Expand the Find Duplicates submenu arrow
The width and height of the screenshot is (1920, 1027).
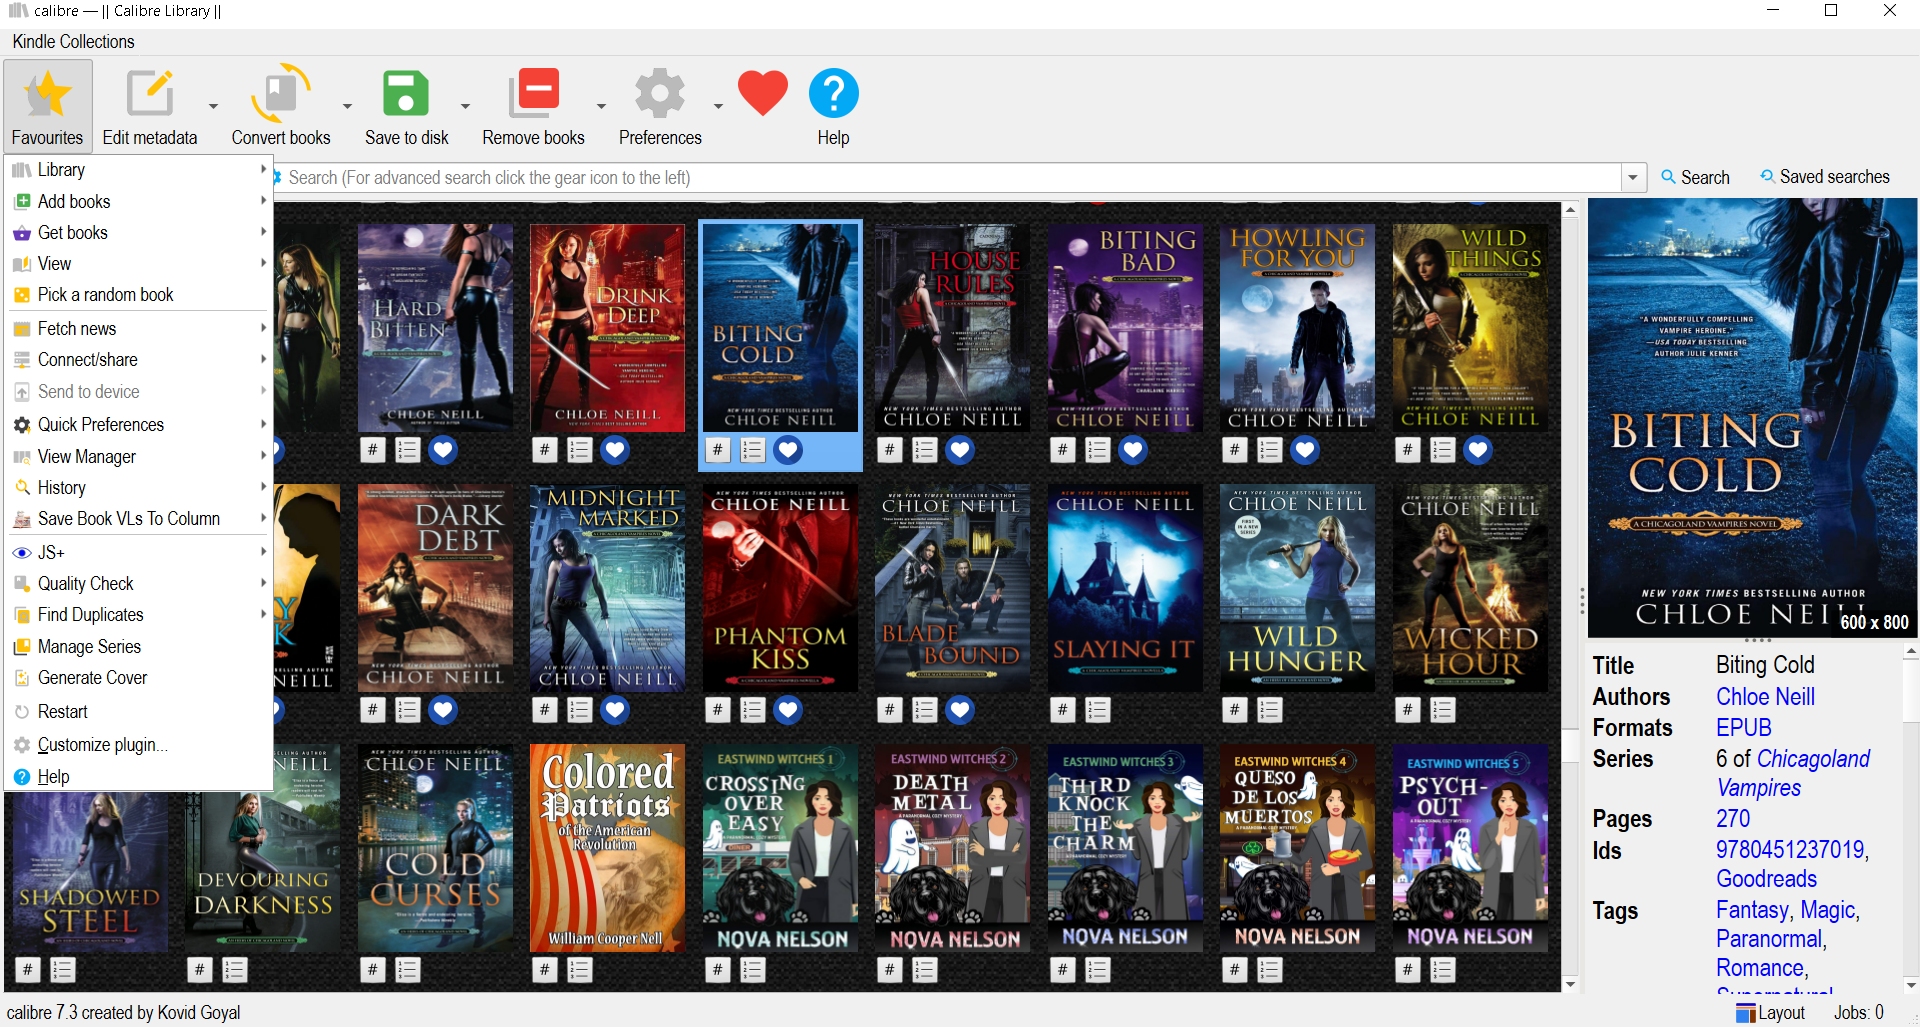[263, 615]
